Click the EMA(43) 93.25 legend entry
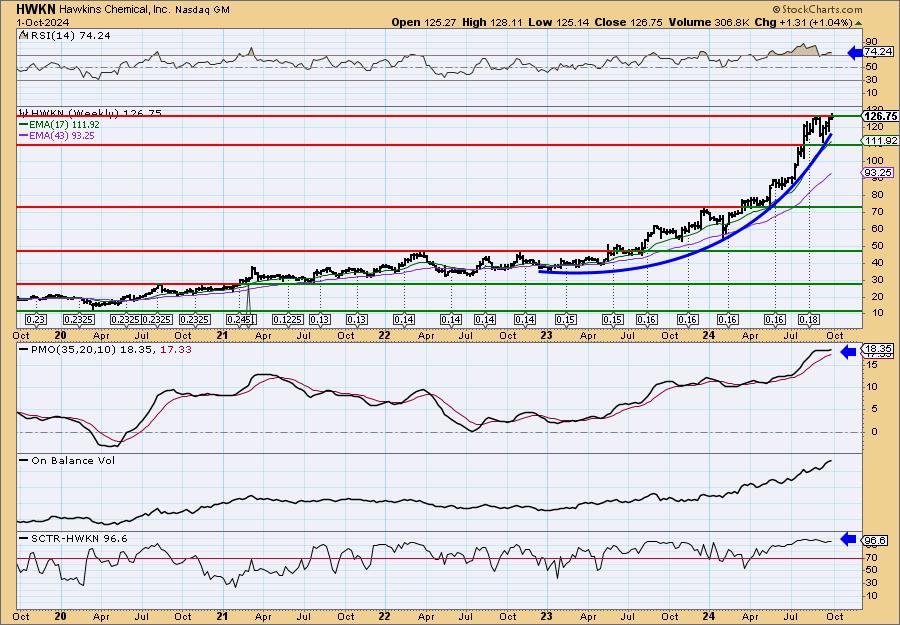The image size is (900, 625). (57, 136)
